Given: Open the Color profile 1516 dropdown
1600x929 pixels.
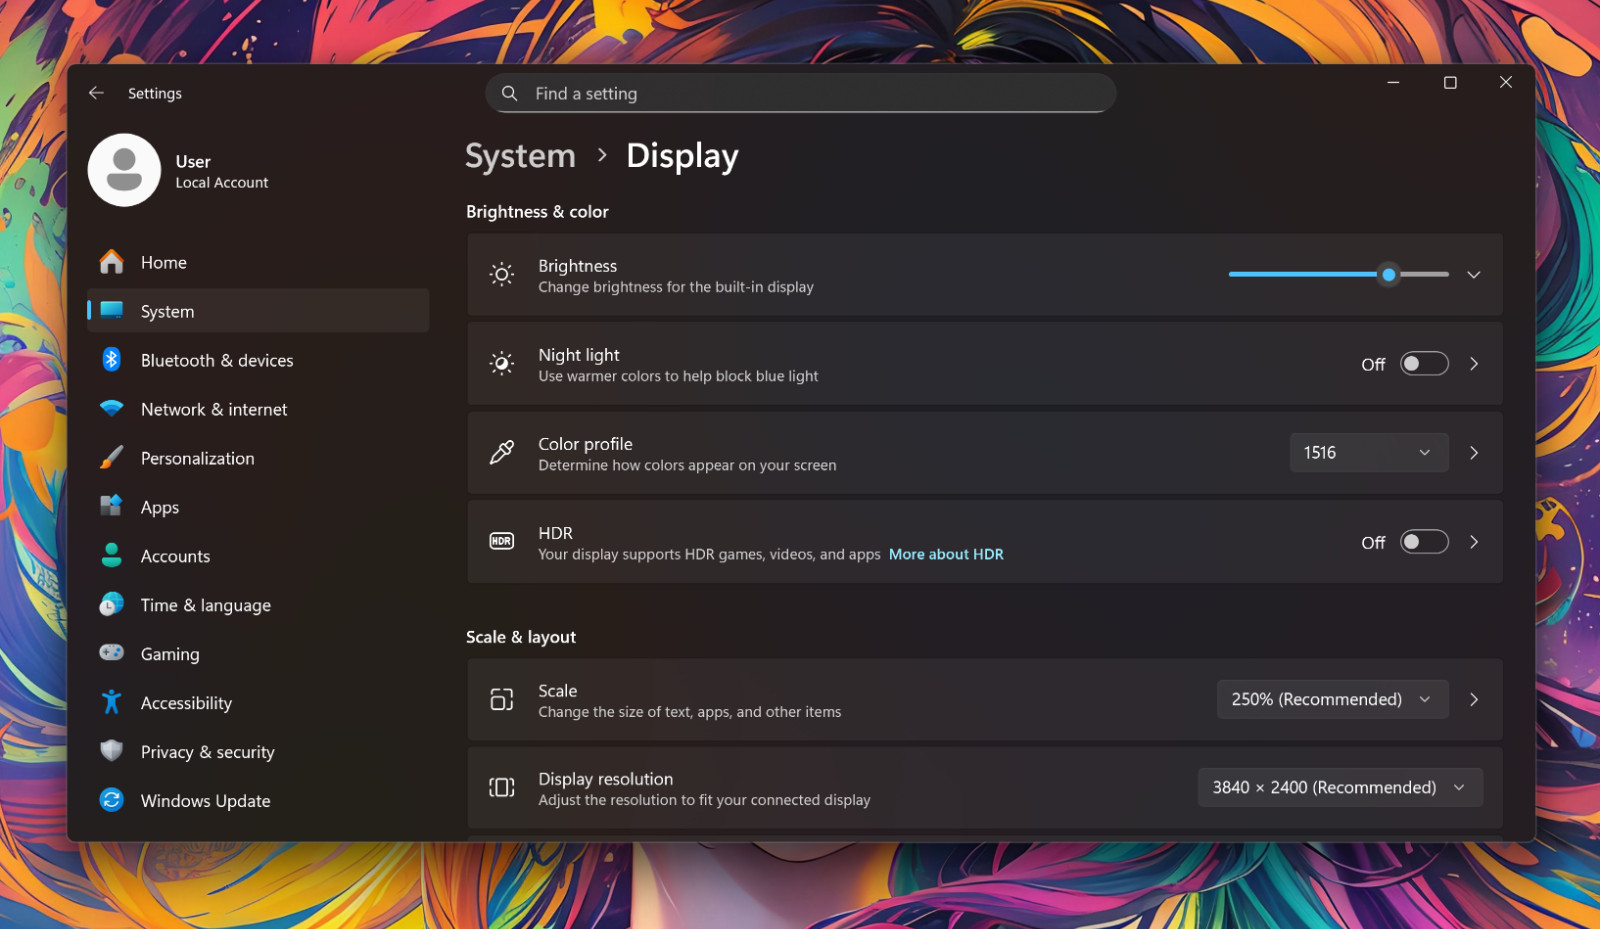Looking at the screenshot, I should point(1369,453).
